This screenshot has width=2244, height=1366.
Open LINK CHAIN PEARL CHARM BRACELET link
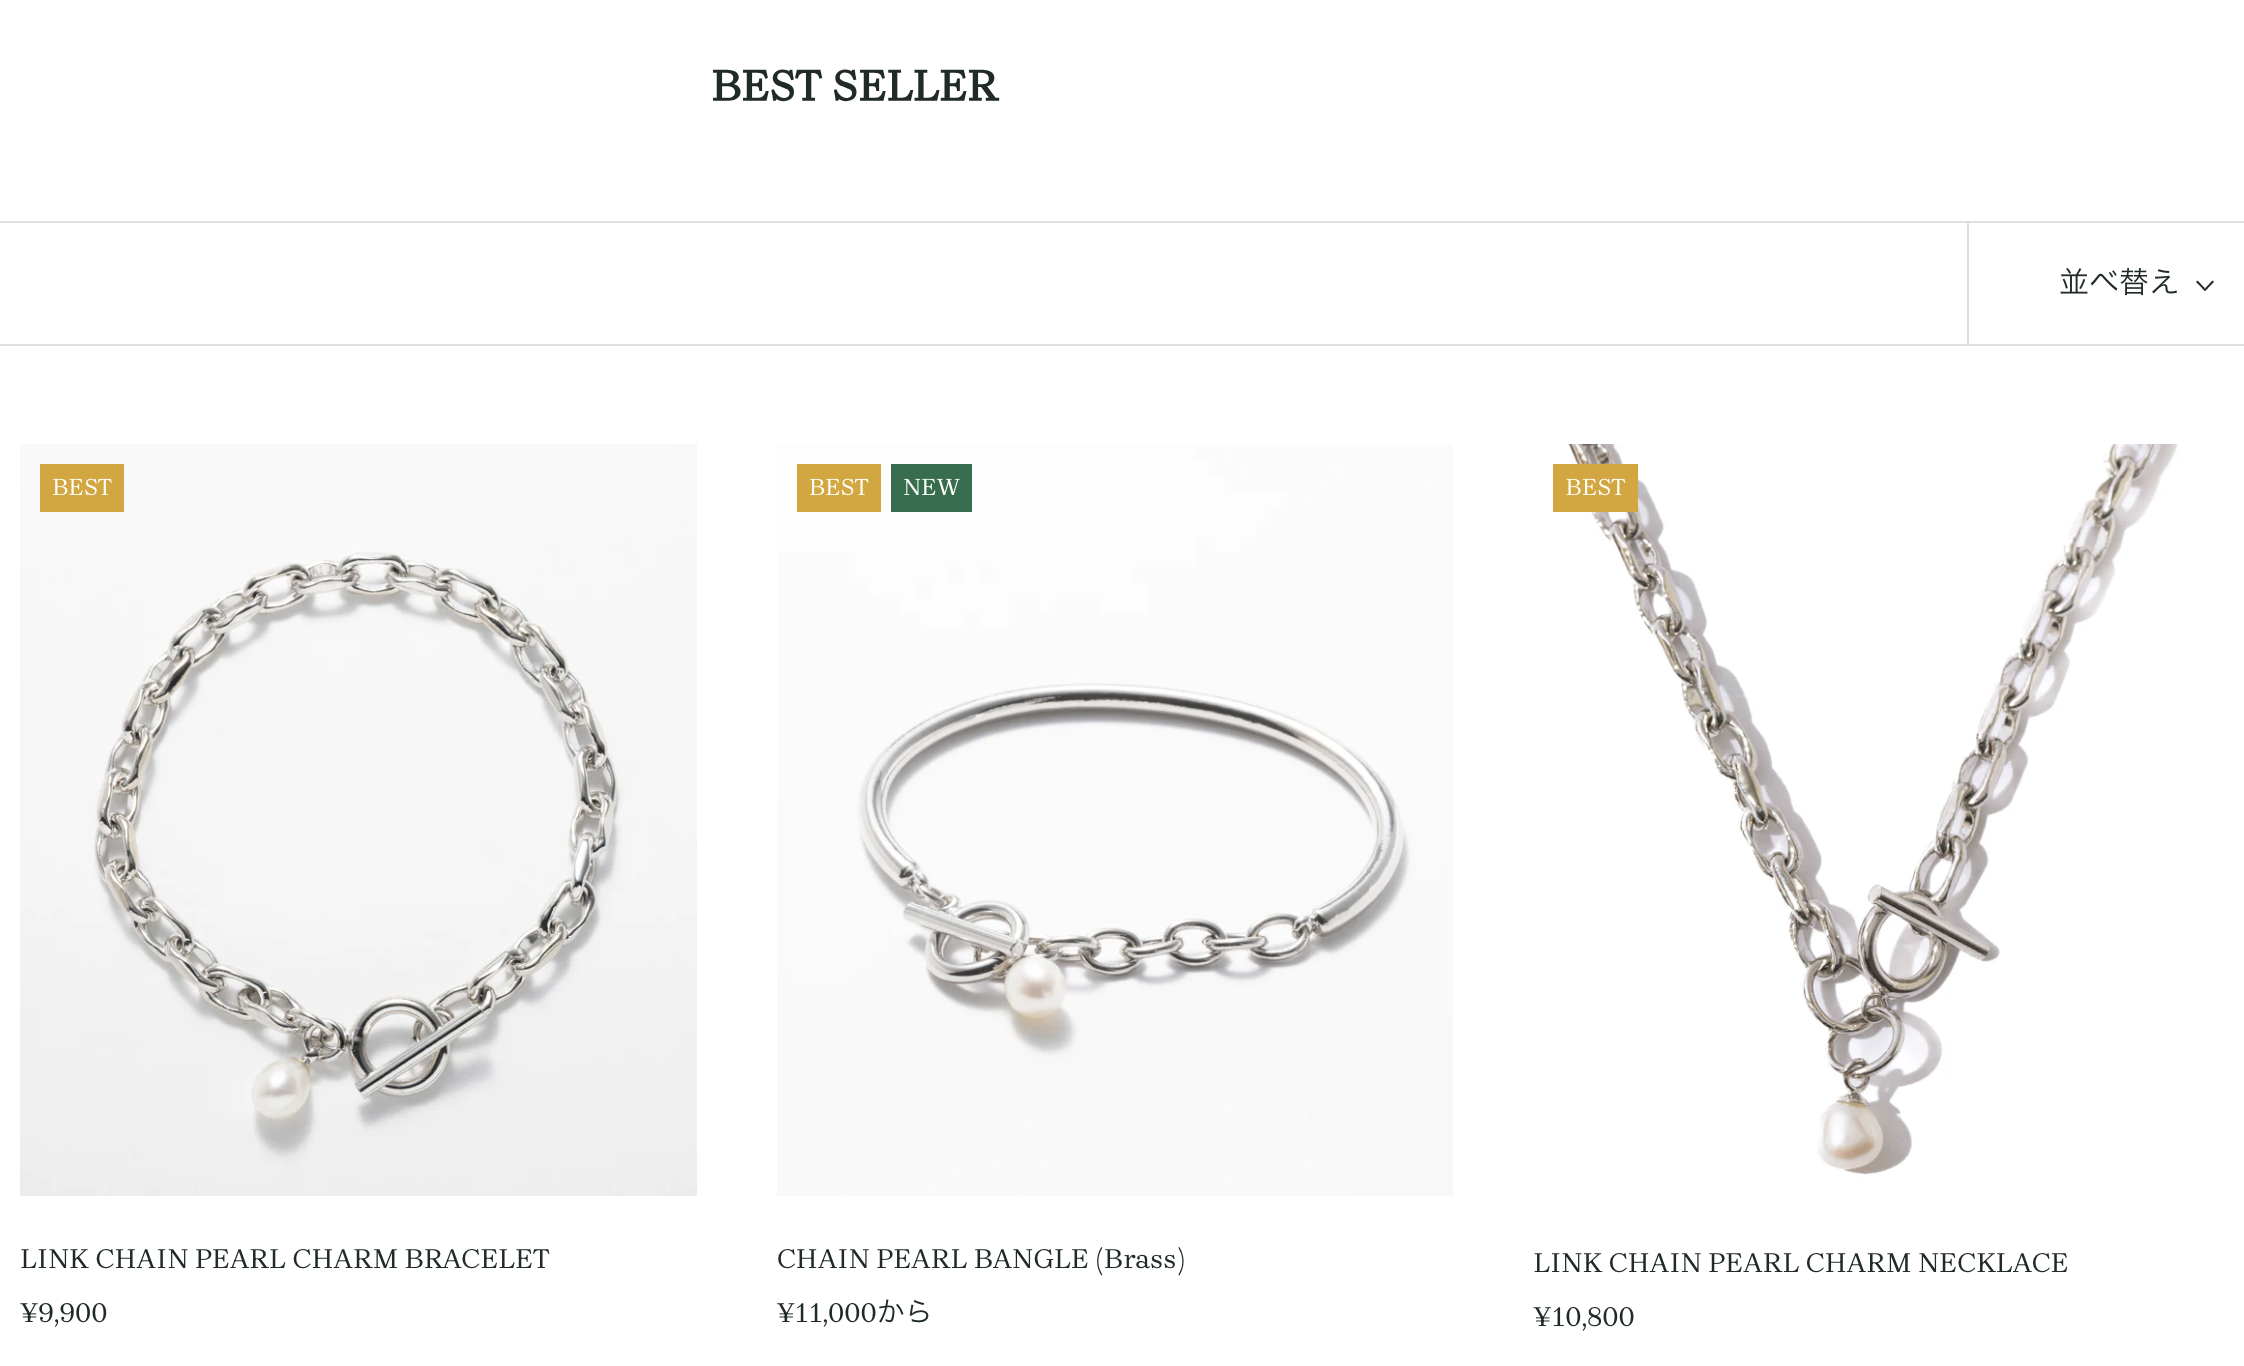coord(285,1259)
